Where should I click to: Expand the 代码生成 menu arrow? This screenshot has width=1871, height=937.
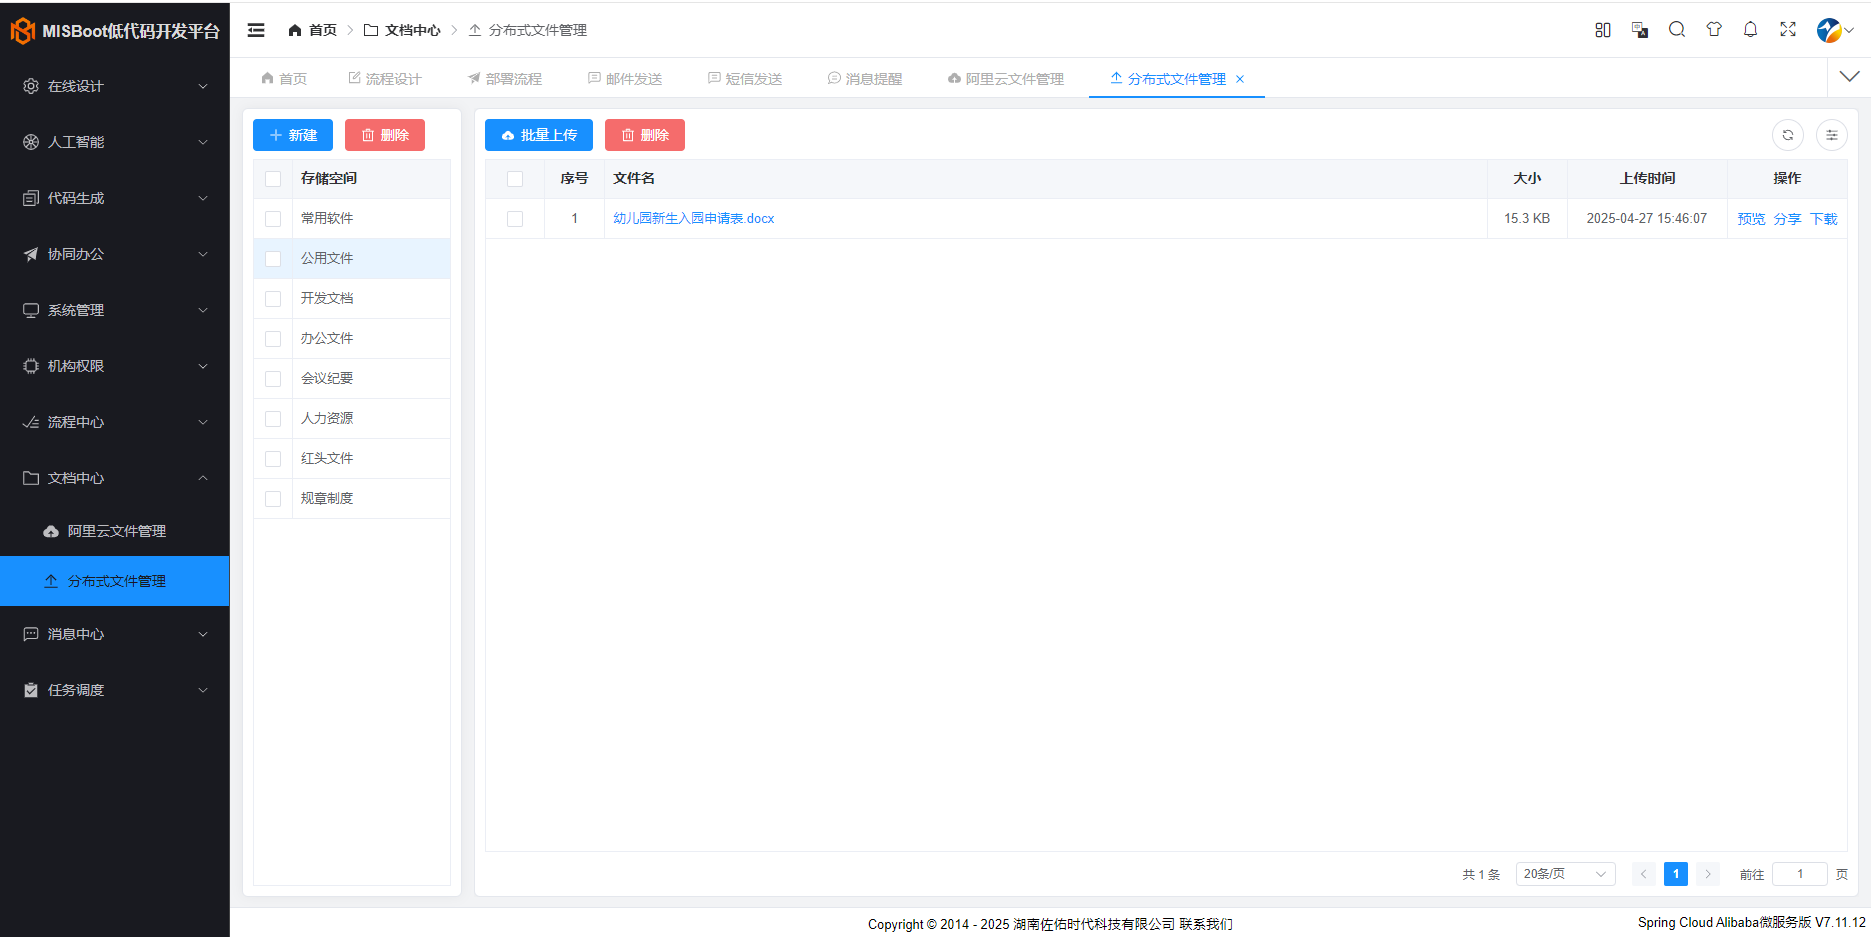tap(203, 198)
